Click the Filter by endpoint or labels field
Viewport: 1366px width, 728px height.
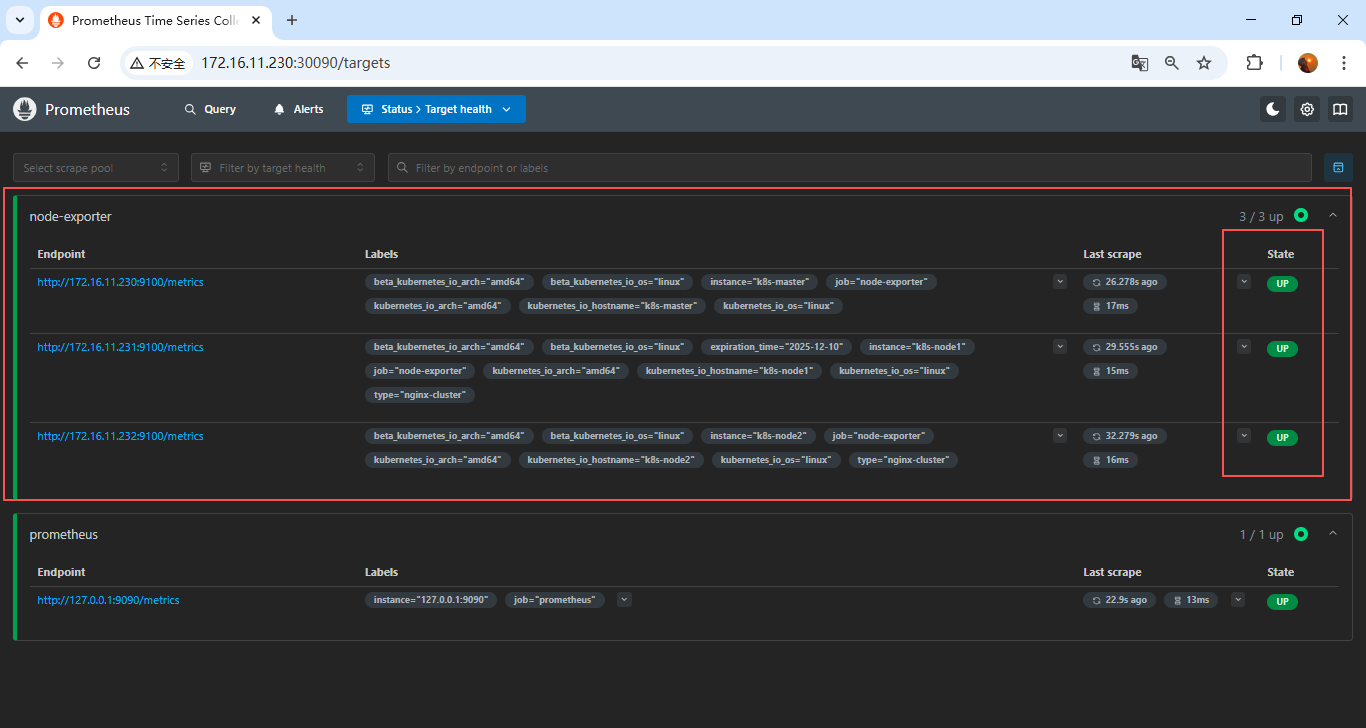pyautogui.click(x=850, y=168)
